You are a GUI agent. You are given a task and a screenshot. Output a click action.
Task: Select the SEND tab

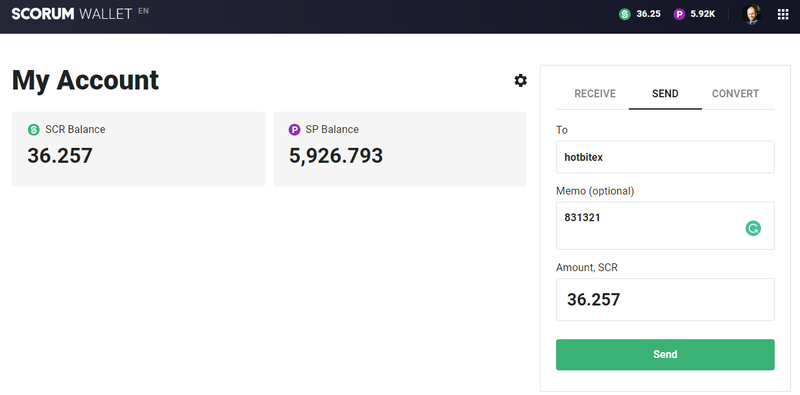coord(665,94)
